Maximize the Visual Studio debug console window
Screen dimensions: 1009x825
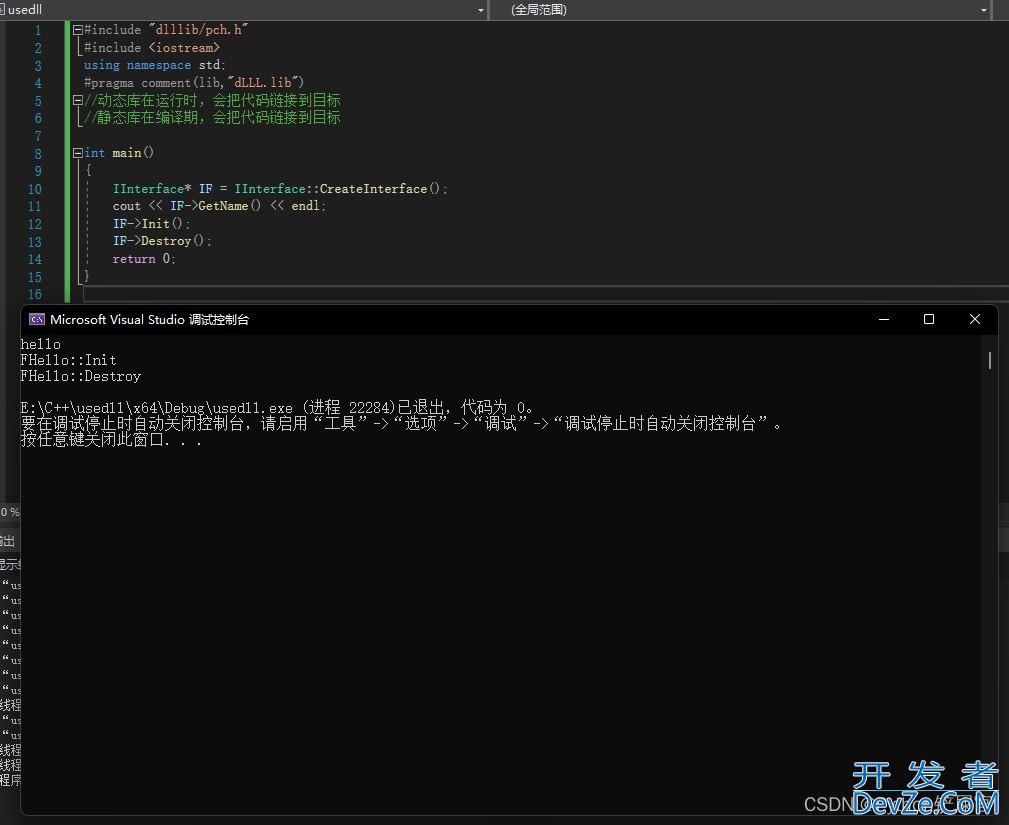(x=929, y=319)
